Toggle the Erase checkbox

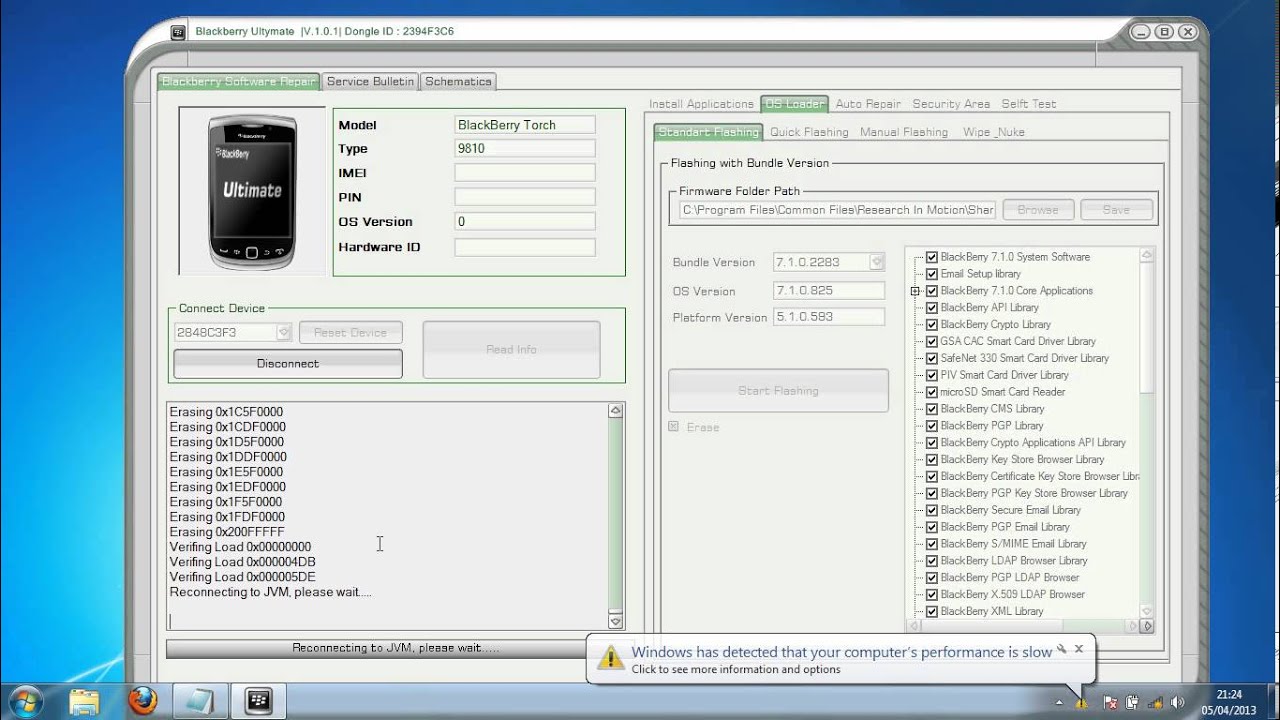click(x=674, y=427)
